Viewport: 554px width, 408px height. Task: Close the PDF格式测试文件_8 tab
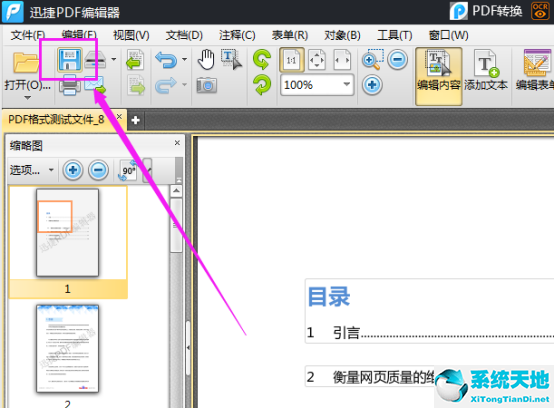119,116
